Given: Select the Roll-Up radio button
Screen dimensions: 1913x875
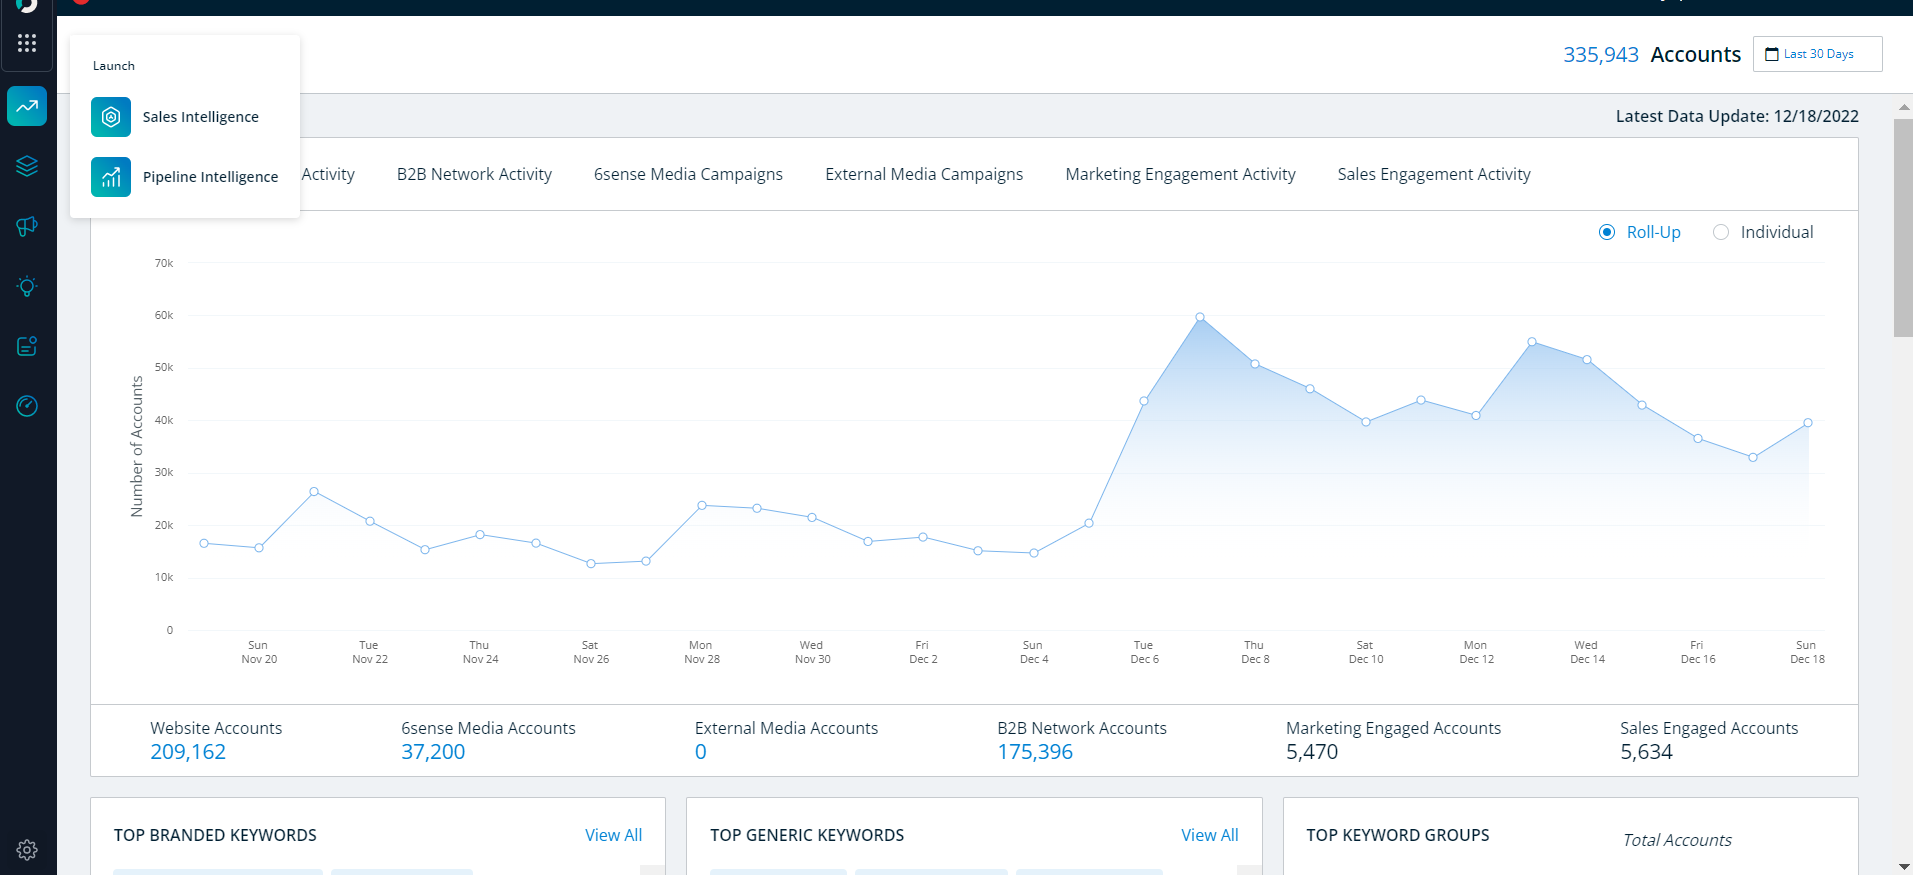Looking at the screenshot, I should [x=1607, y=232].
